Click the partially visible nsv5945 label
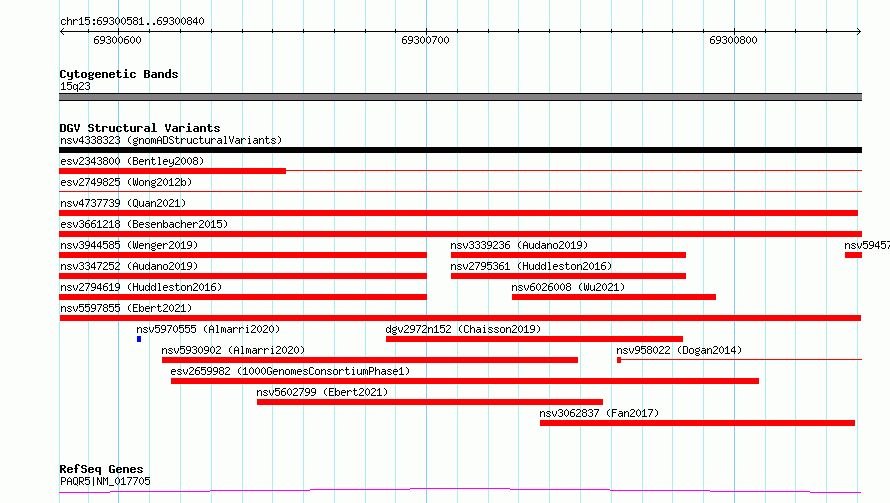 click(867, 245)
